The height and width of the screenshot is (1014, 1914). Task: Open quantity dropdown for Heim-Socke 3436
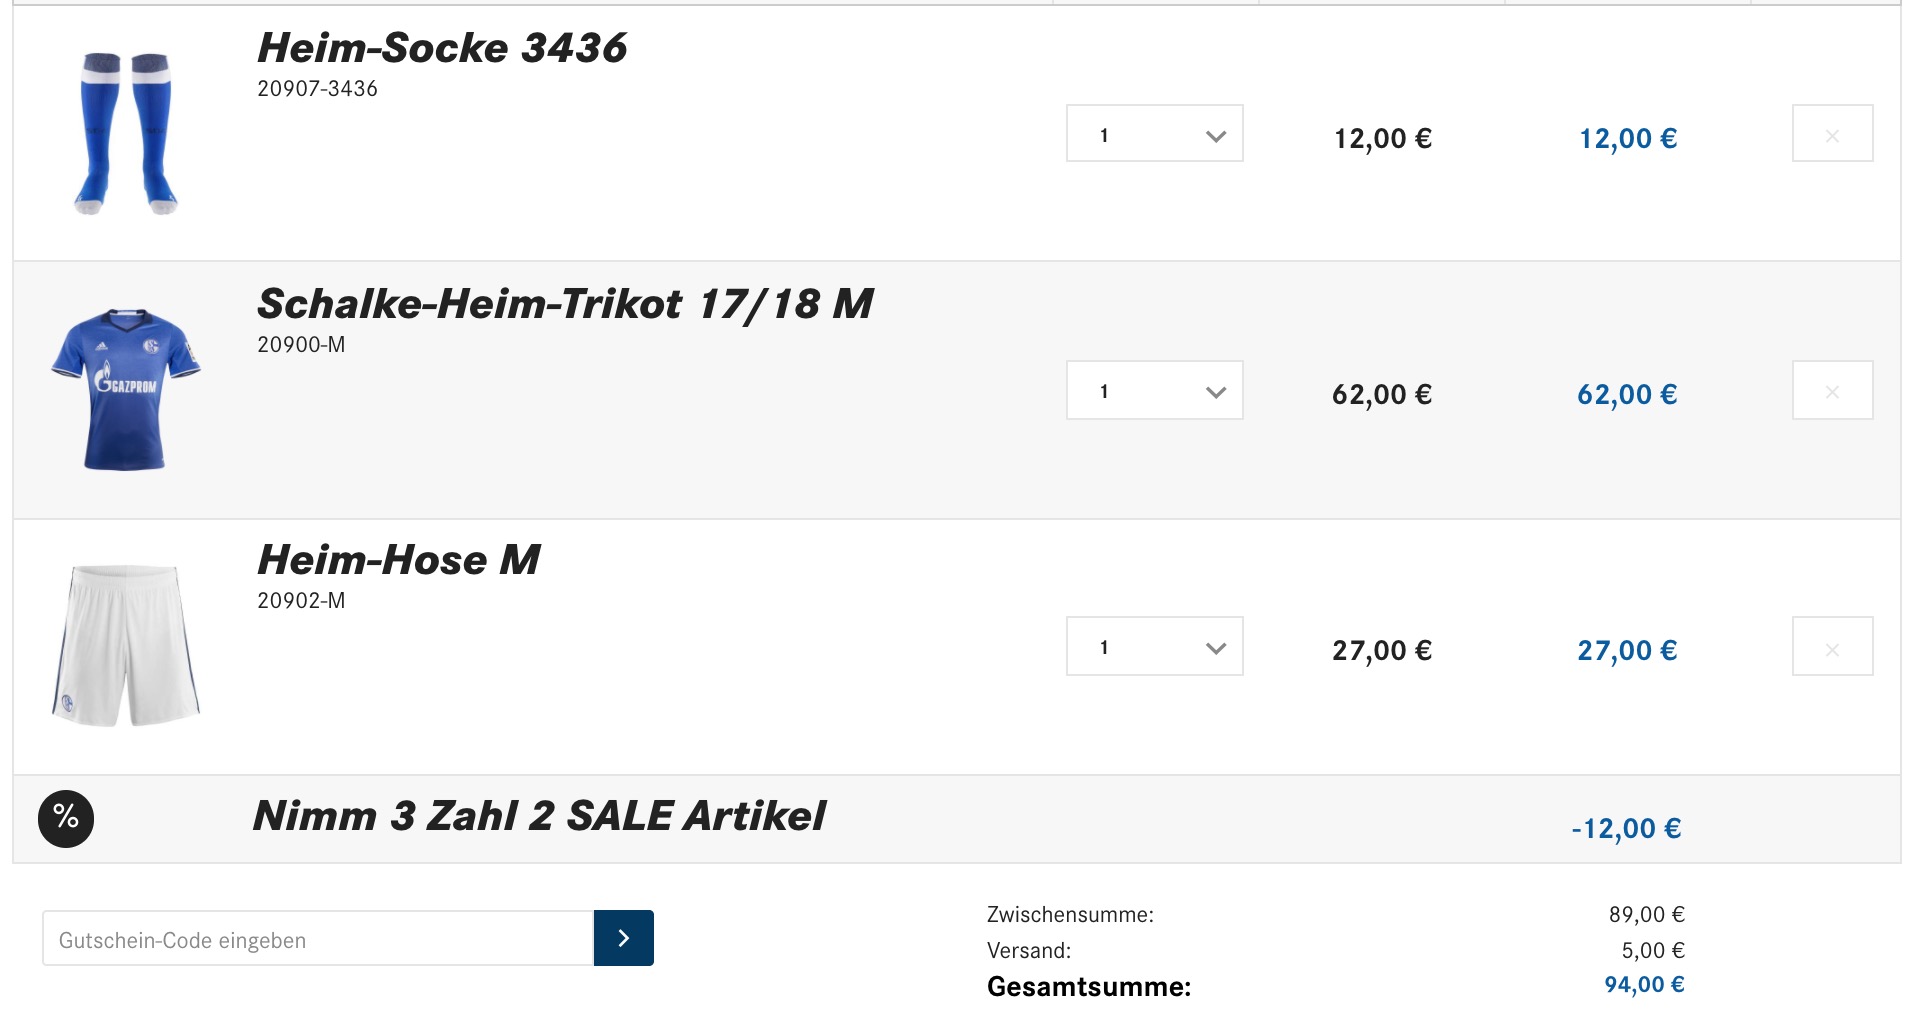coord(1154,134)
